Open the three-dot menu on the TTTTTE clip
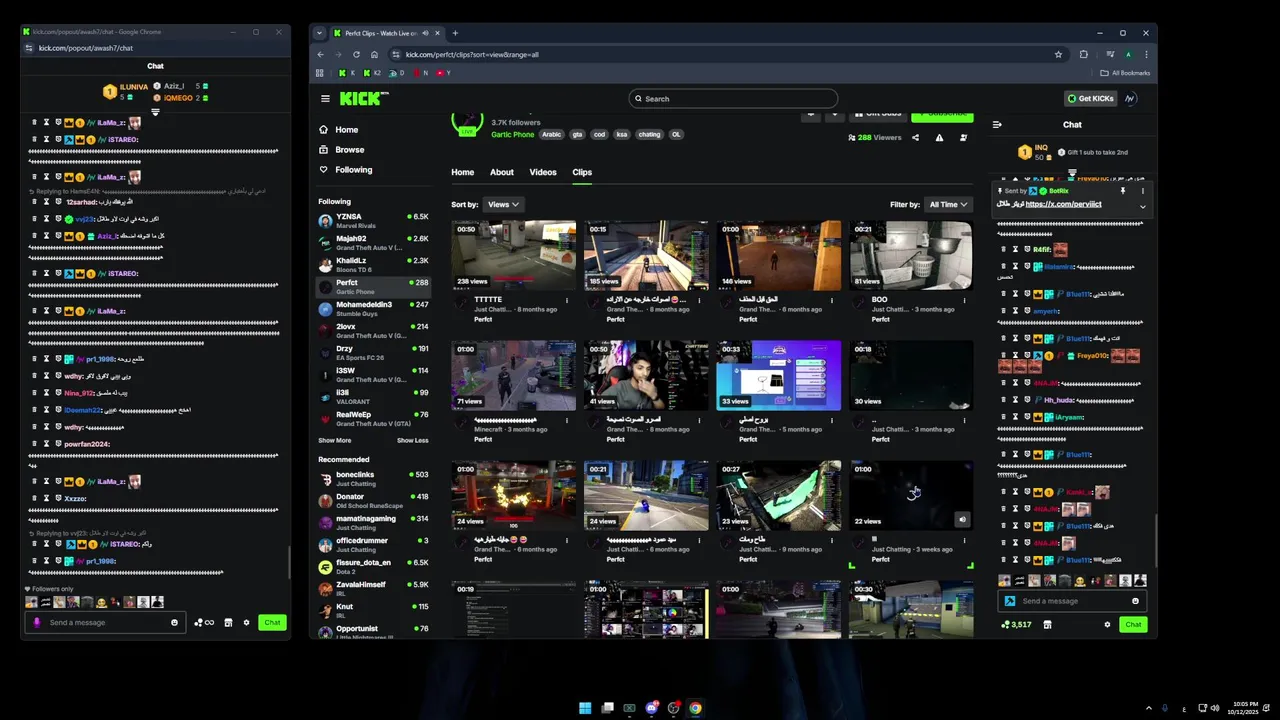Viewport: 1280px width, 720px height. pos(567,300)
